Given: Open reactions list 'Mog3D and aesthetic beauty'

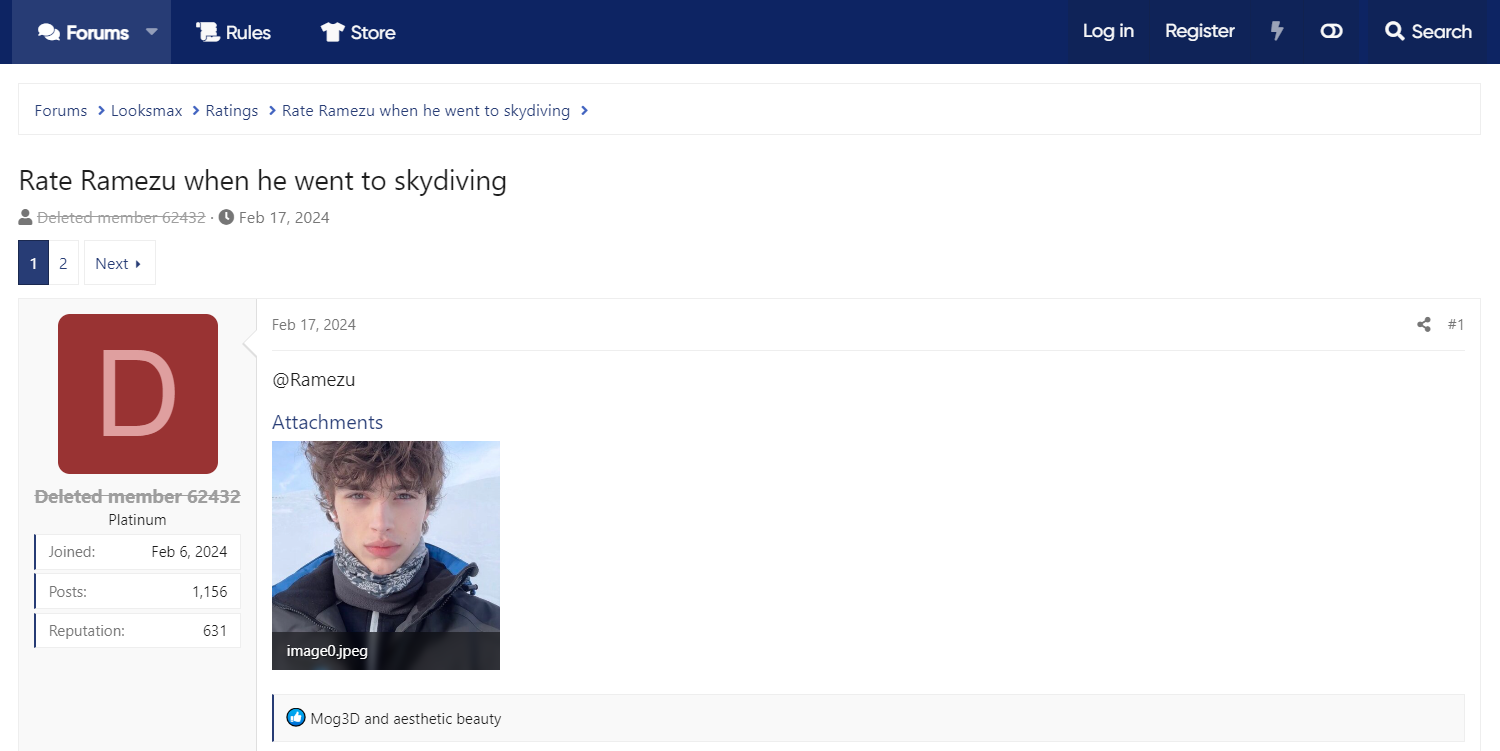Looking at the screenshot, I should coord(406,718).
